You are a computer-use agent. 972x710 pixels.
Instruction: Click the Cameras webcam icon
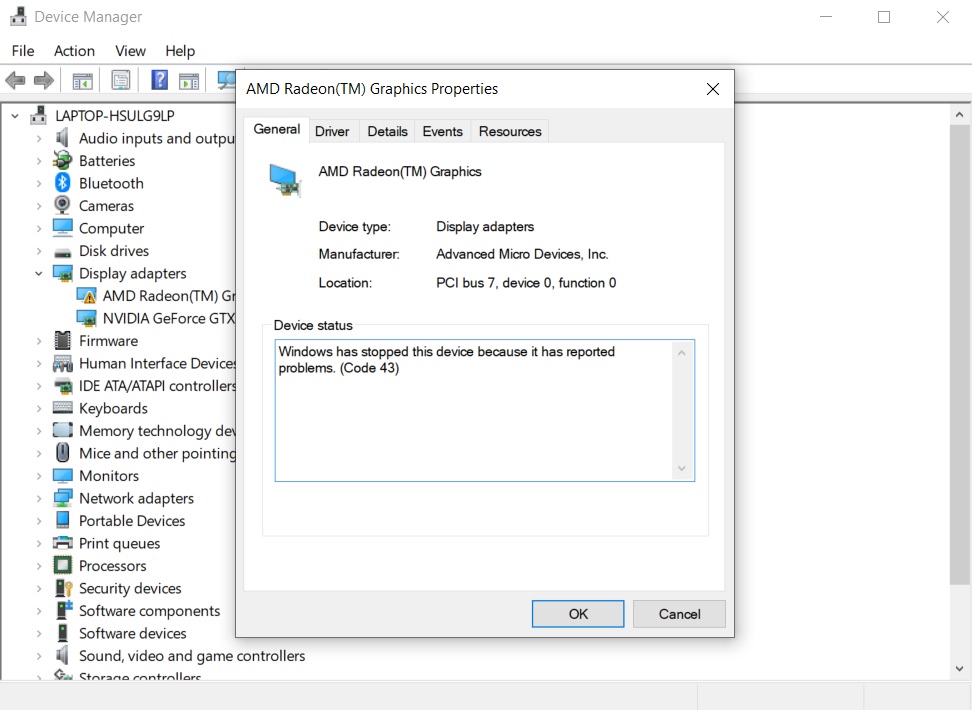coord(63,205)
